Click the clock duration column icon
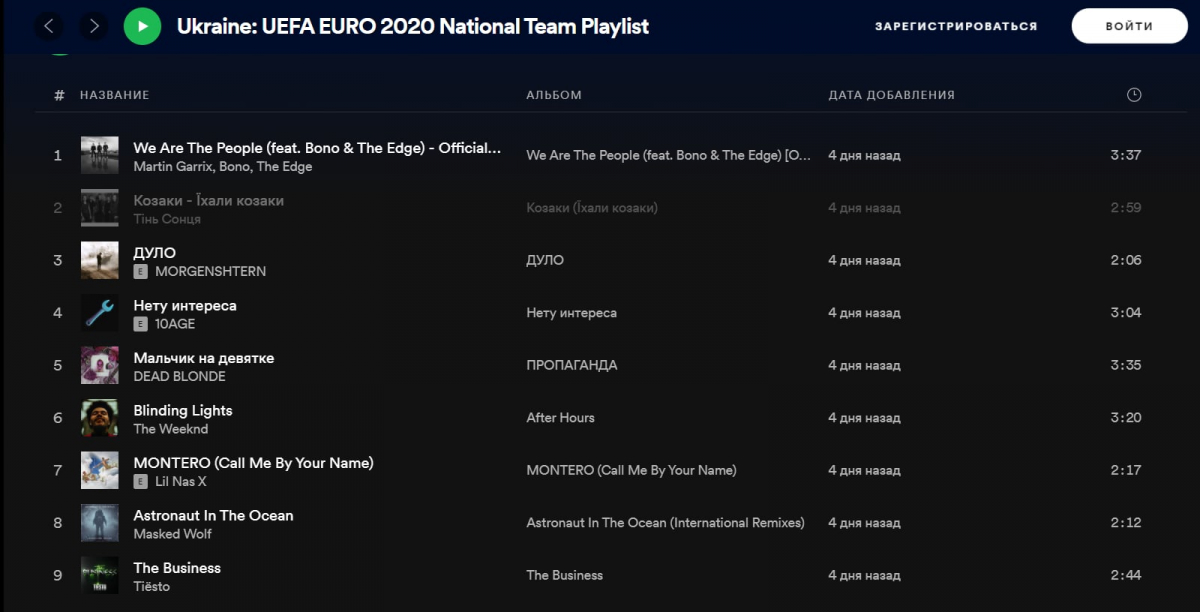1200x612 pixels. pyautogui.click(x=1133, y=95)
